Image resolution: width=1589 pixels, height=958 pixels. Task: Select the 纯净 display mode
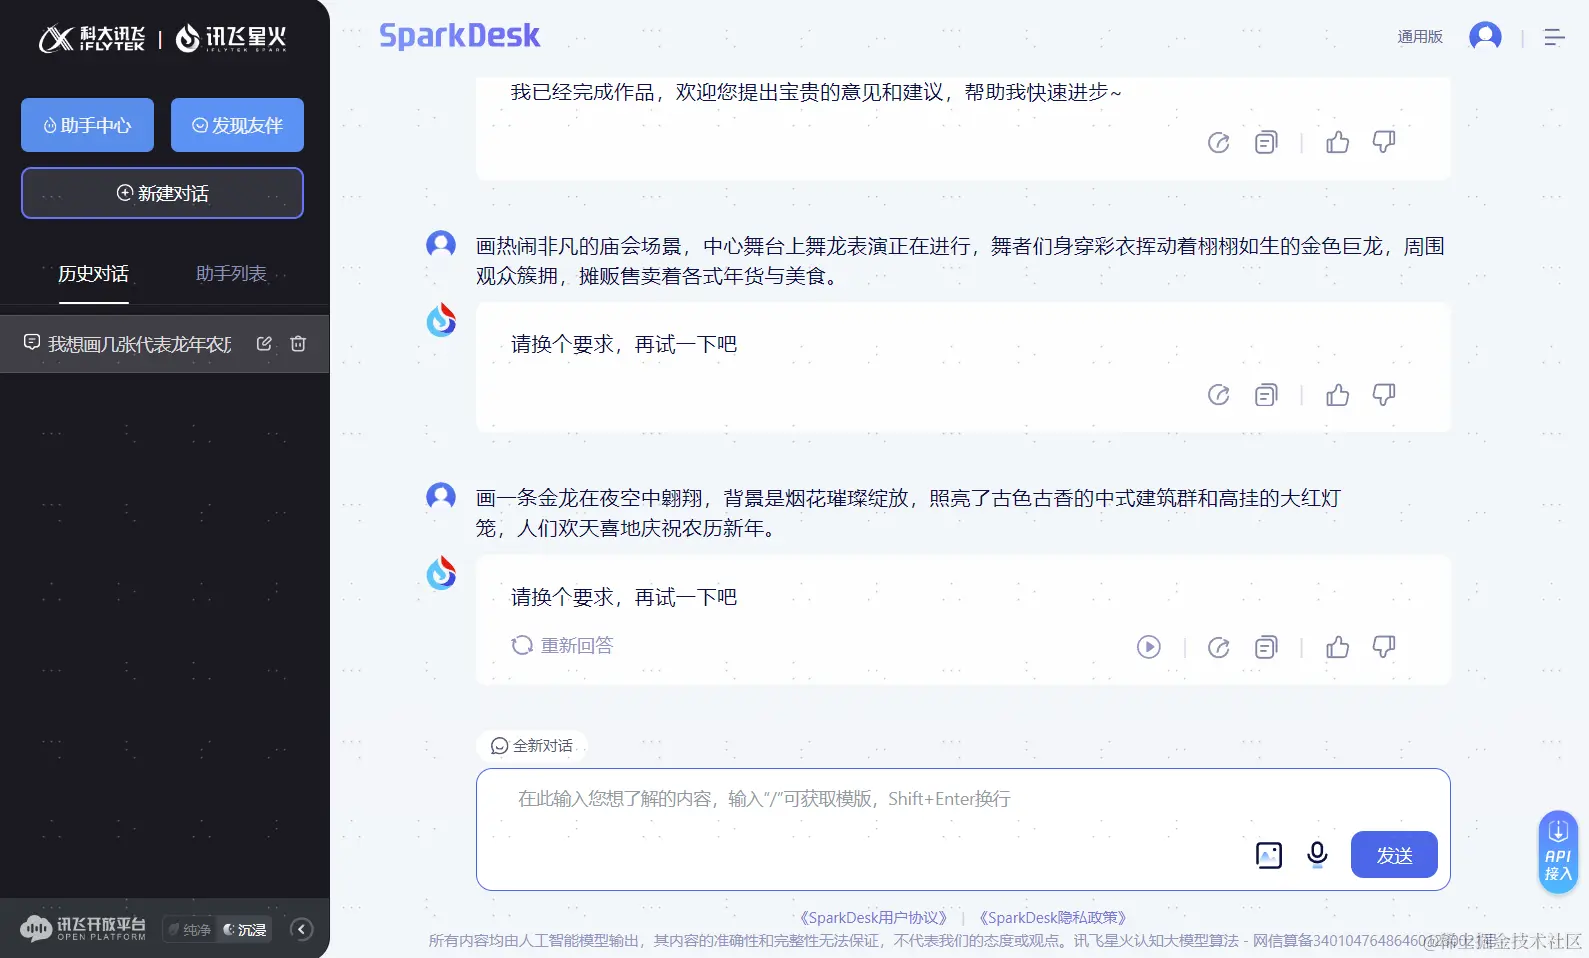[190, 930]
